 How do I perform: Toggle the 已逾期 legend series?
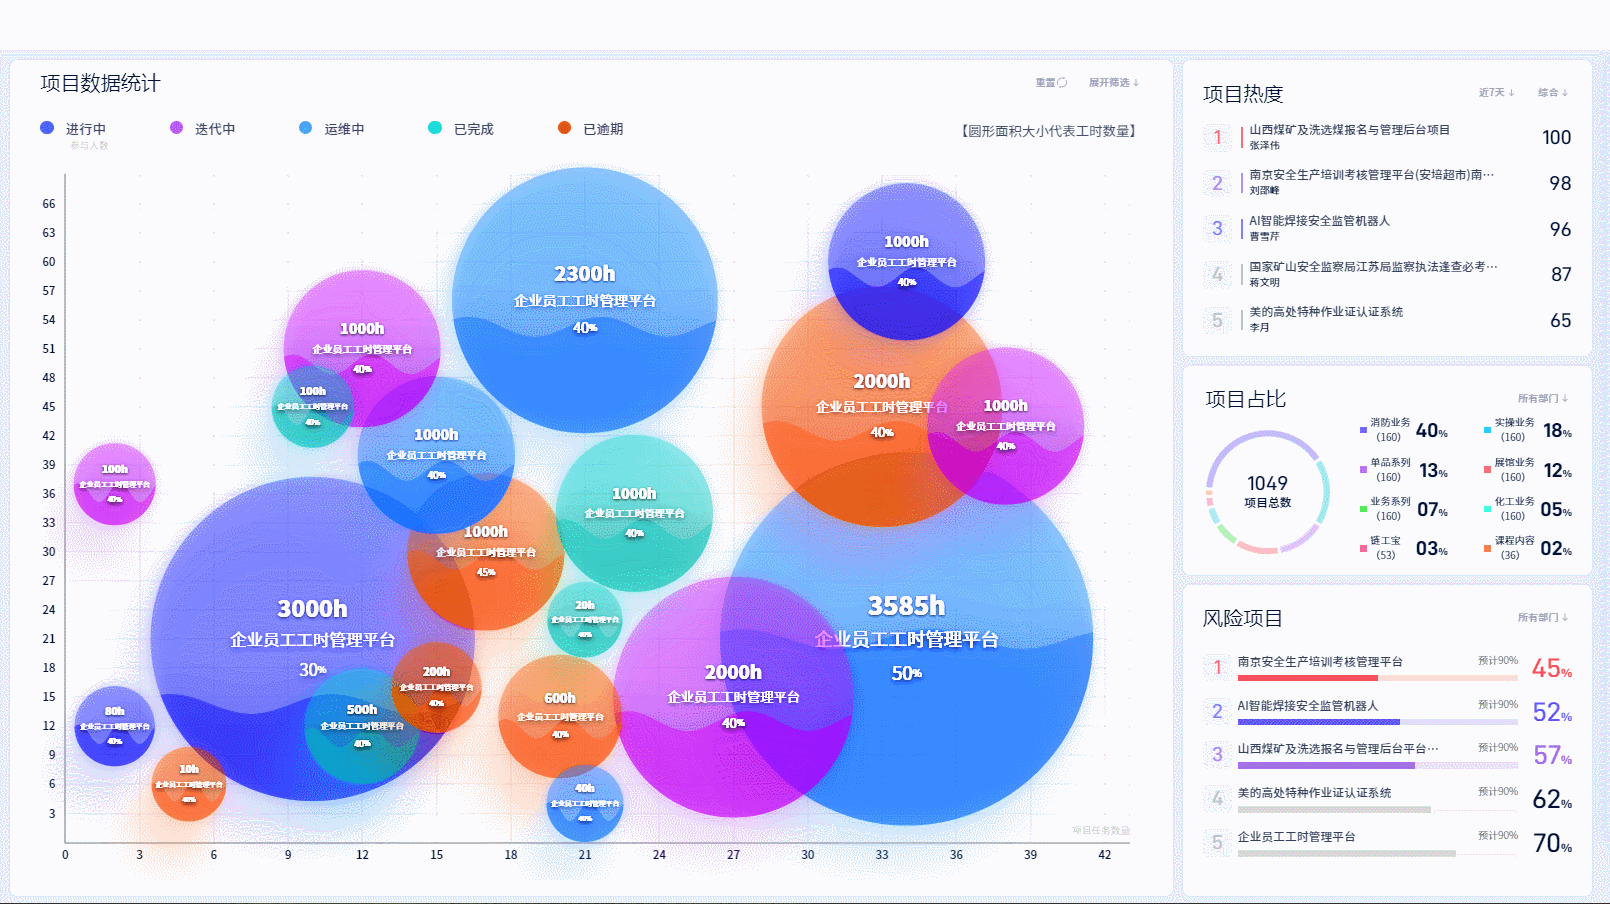click(x=590, y=129)
